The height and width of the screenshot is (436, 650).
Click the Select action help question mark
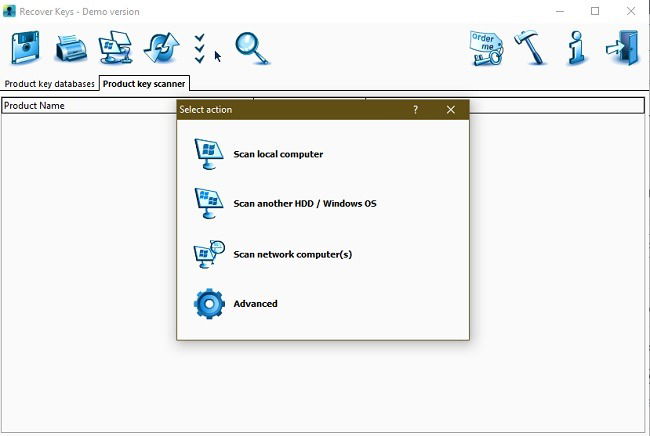[x=415, y=110]
